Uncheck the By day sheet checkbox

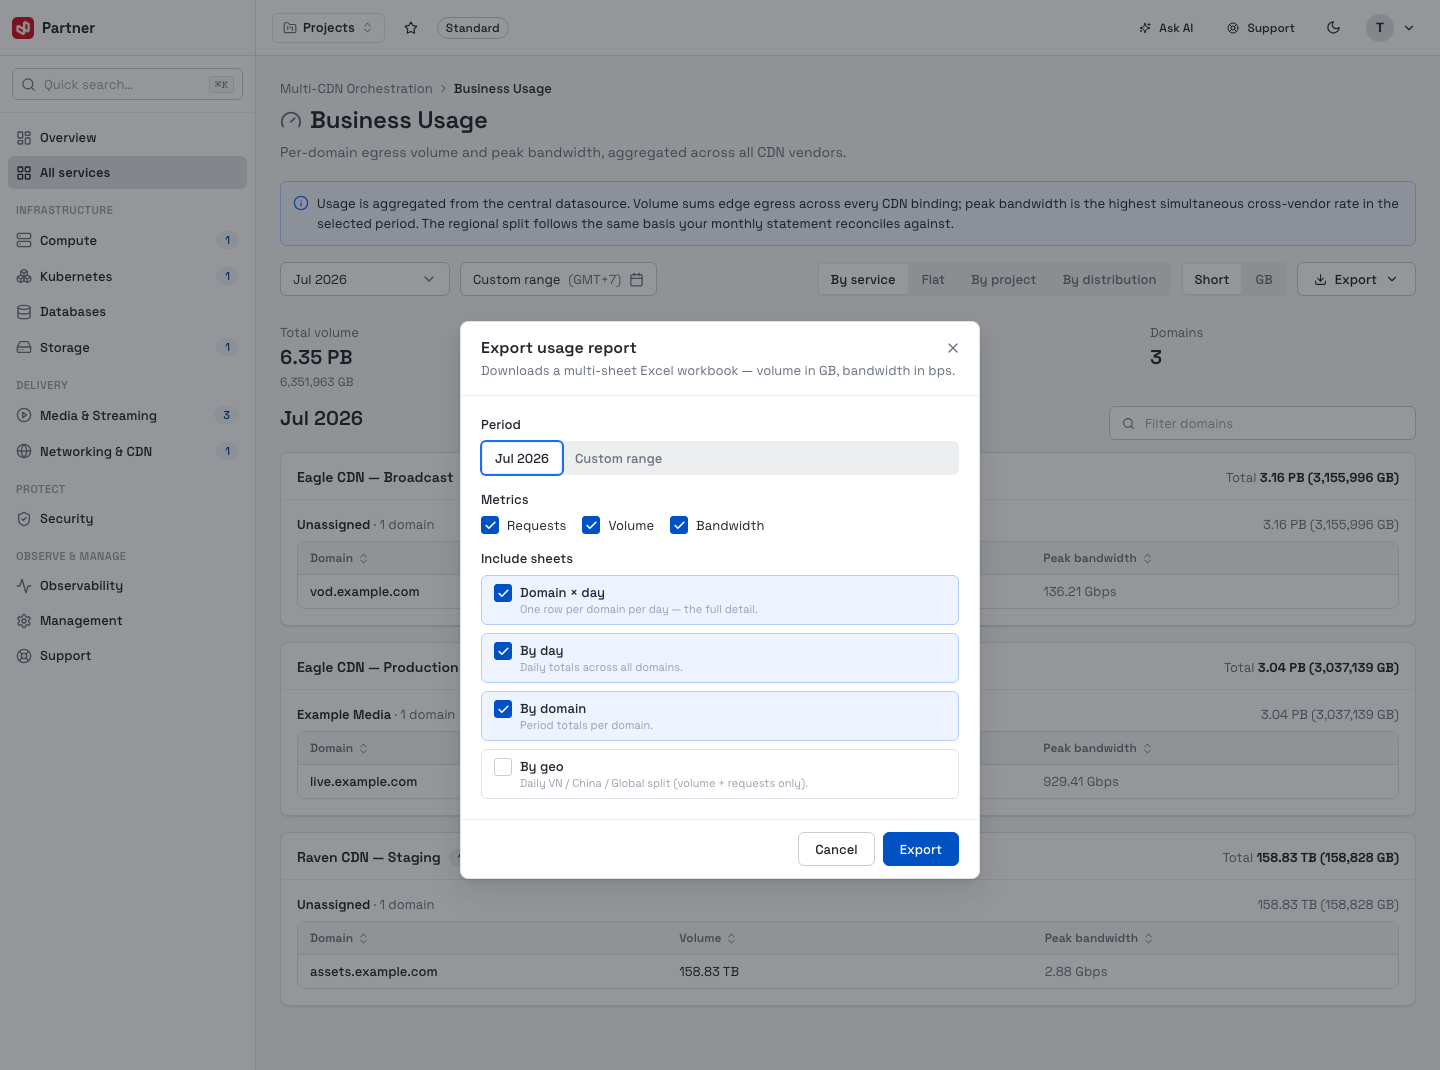[503, 651]
